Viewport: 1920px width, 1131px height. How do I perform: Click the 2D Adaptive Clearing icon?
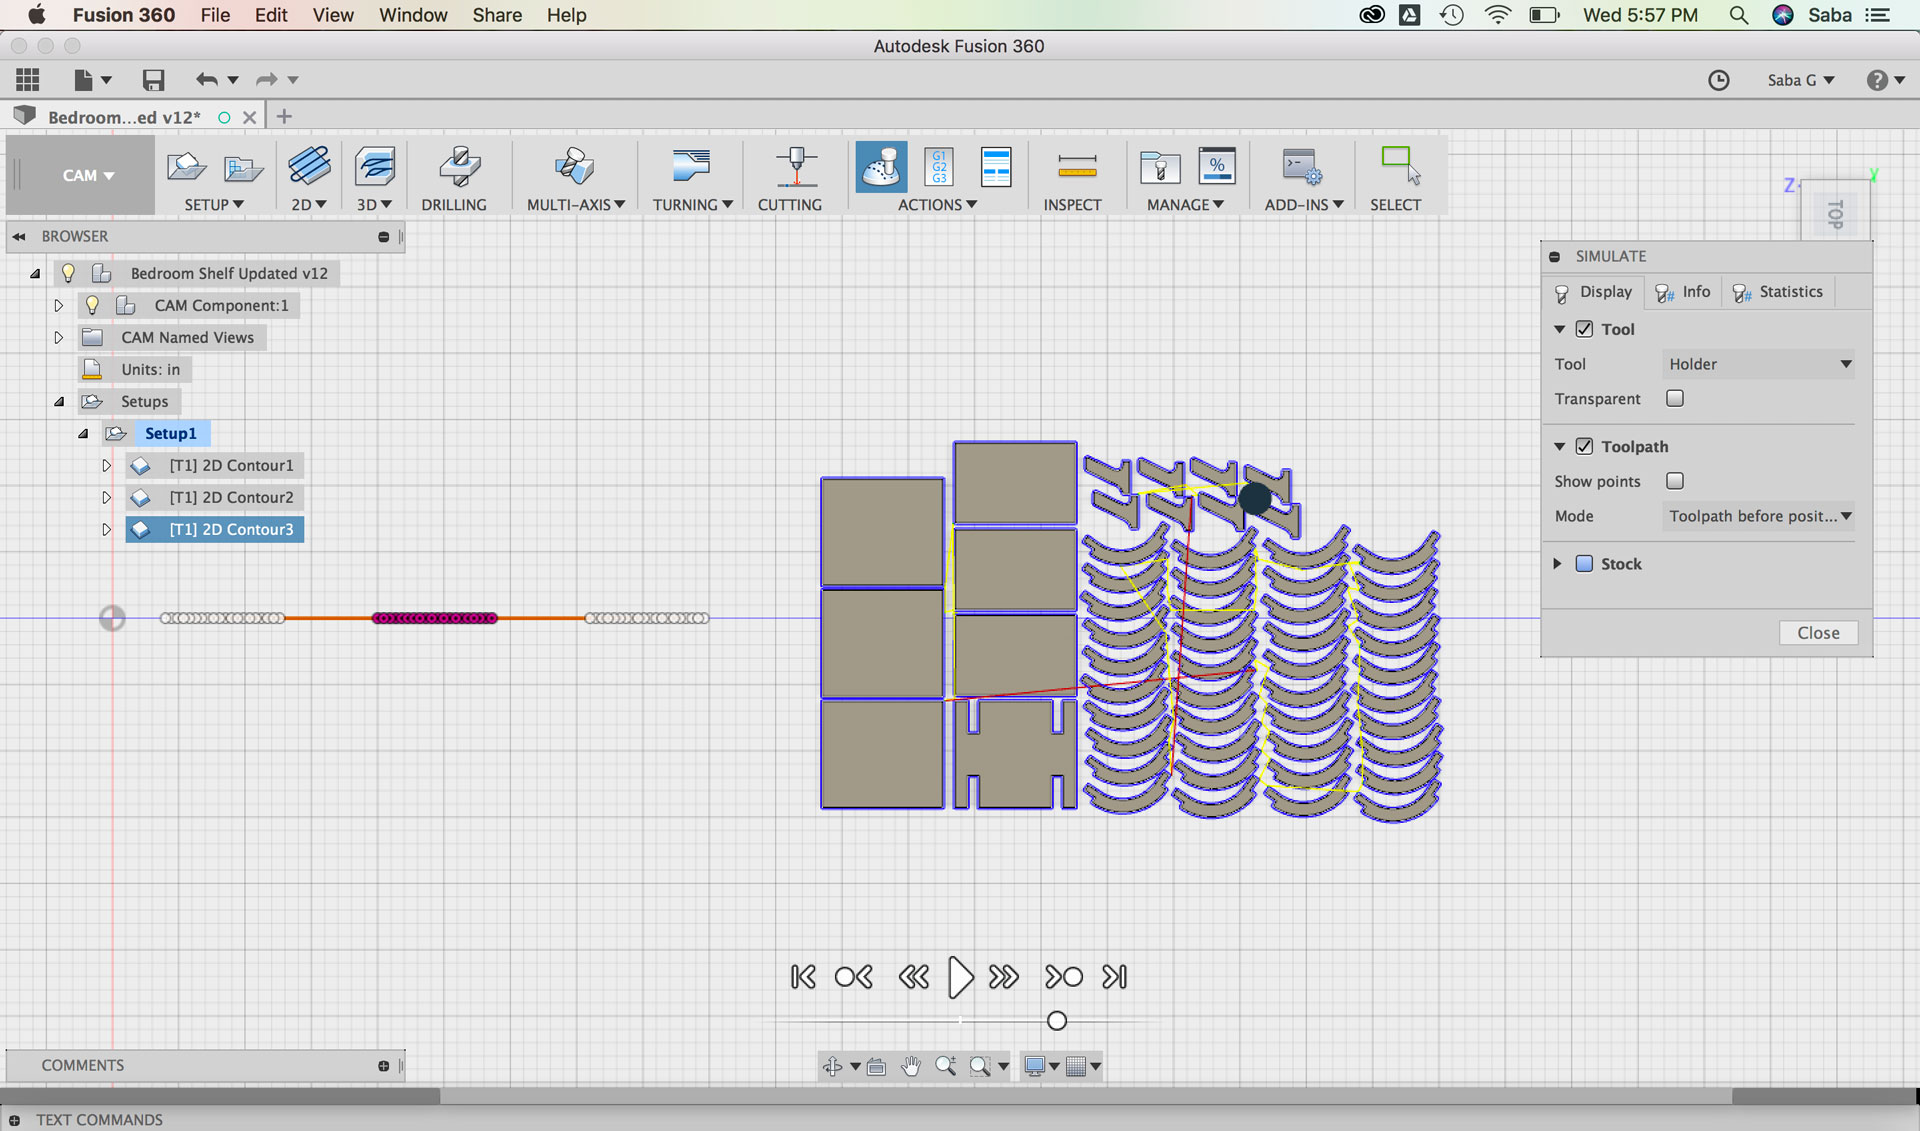309,167
